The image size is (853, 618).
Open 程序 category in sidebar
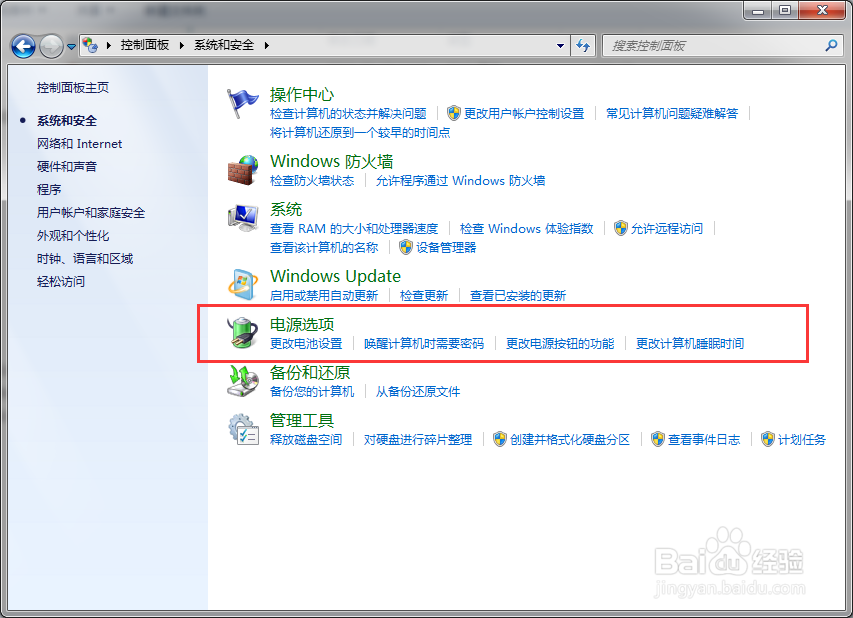click(49, 189)
